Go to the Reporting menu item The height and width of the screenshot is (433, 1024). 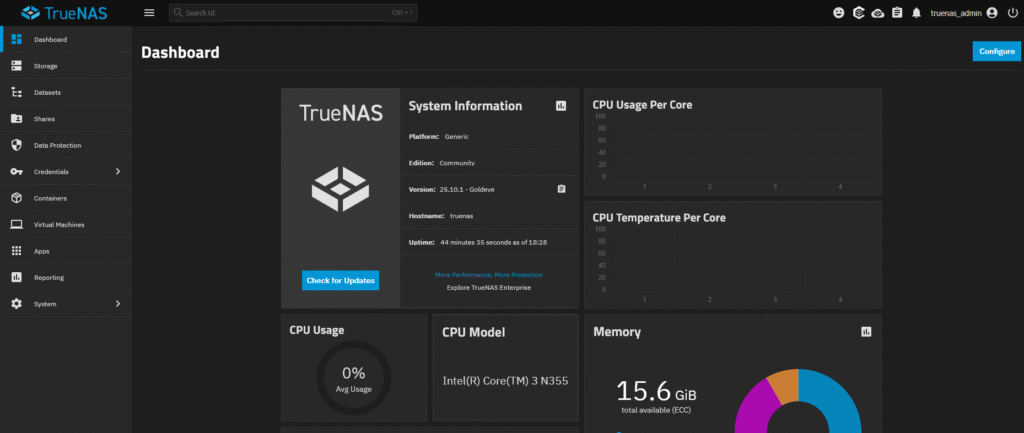tap(67, 278)
